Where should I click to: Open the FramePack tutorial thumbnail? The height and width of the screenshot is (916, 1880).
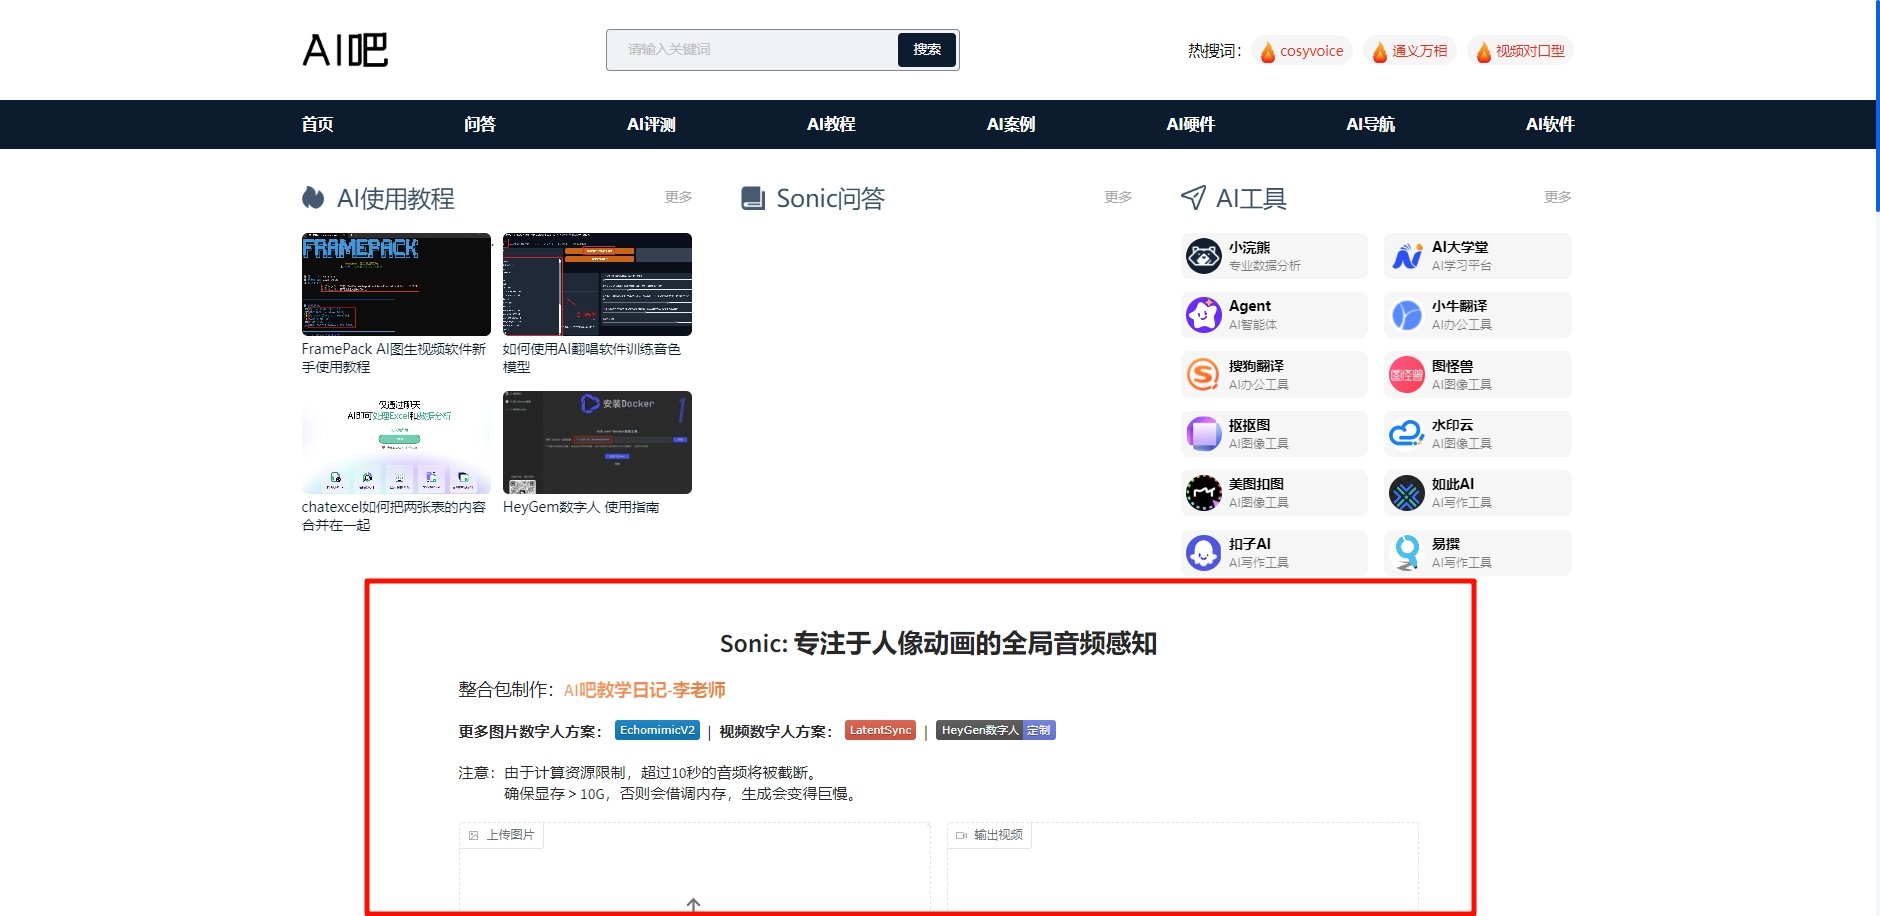tap(395, 284)
